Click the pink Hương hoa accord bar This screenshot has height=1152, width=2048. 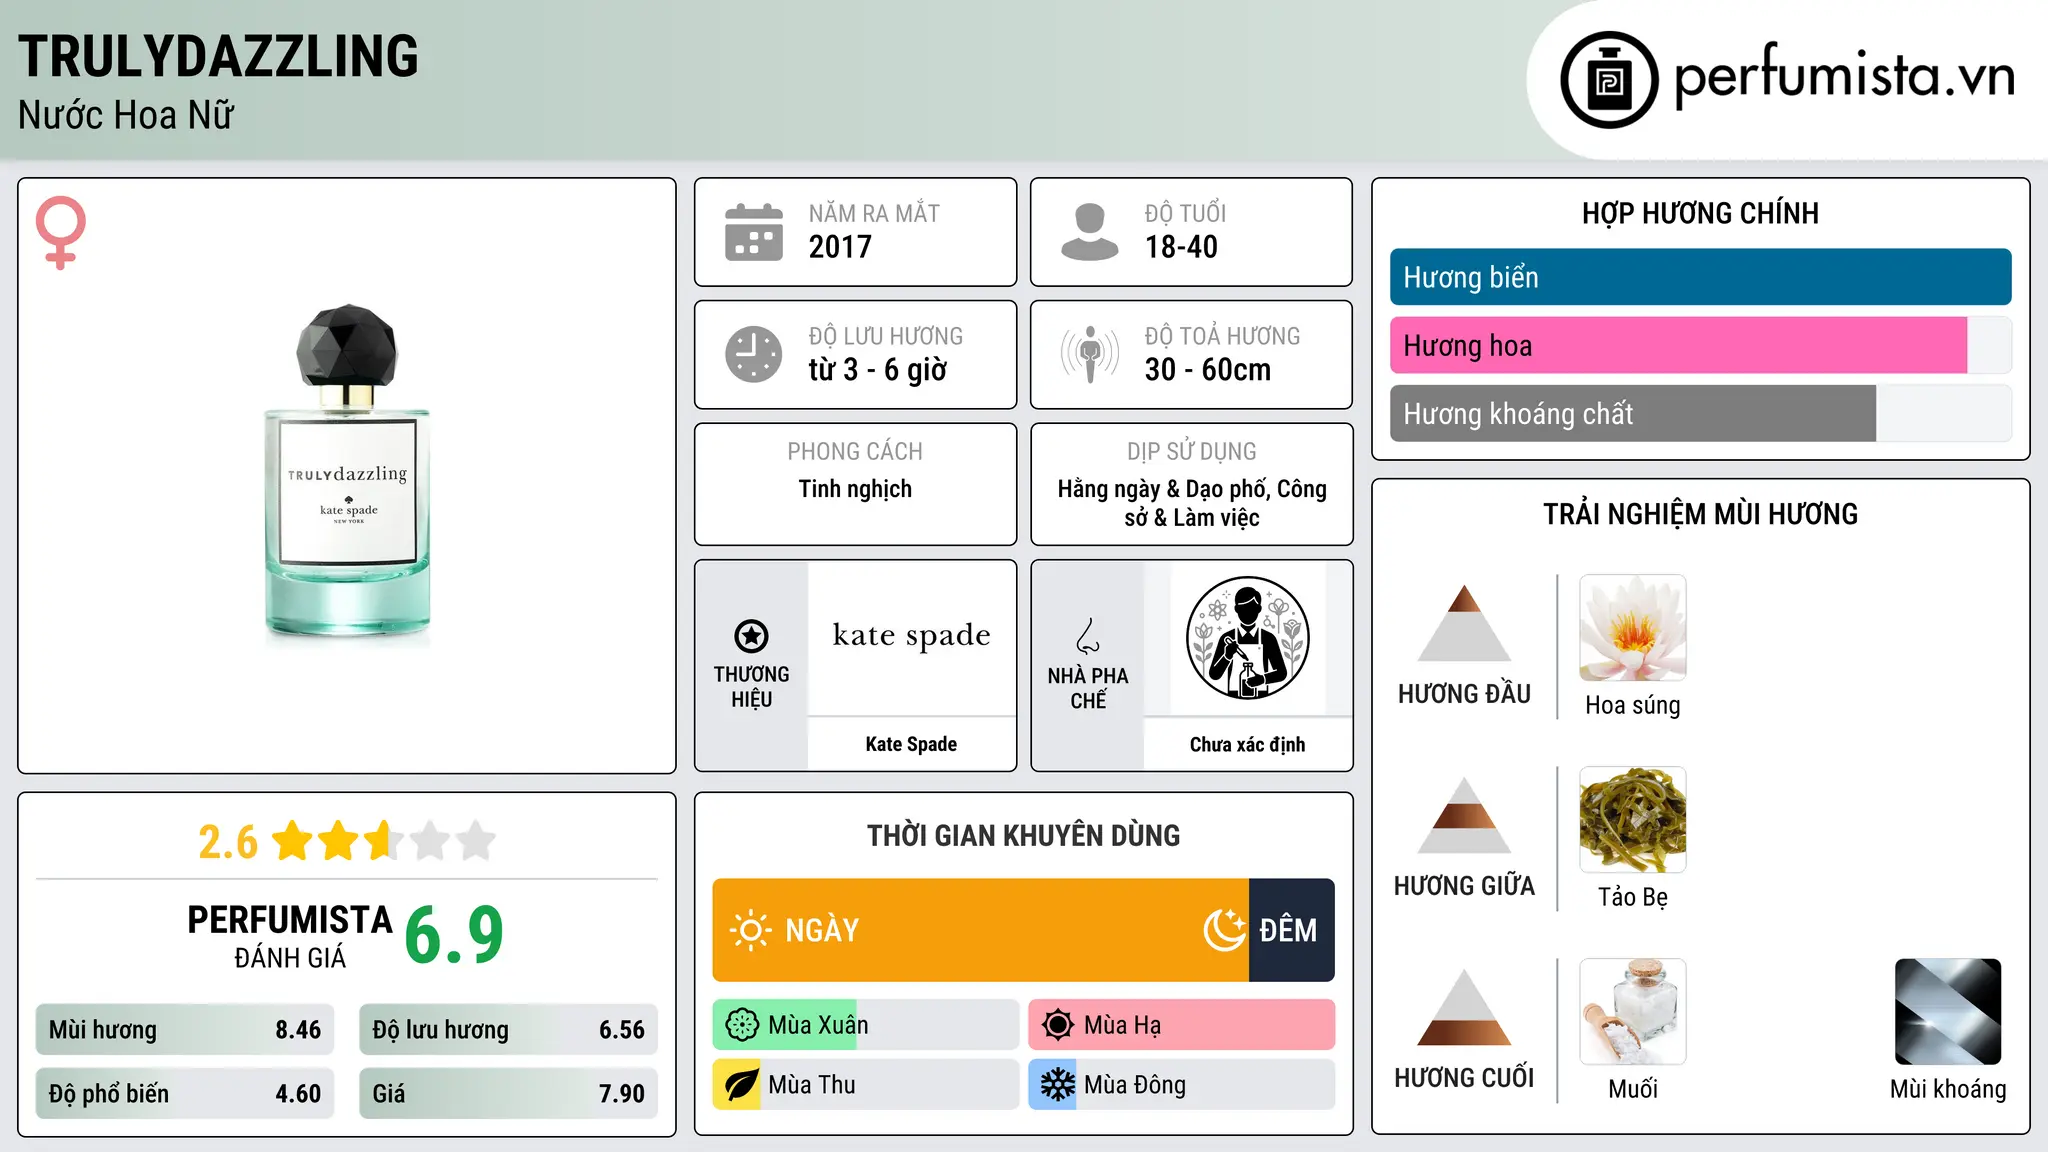[x=1678, y=345]
